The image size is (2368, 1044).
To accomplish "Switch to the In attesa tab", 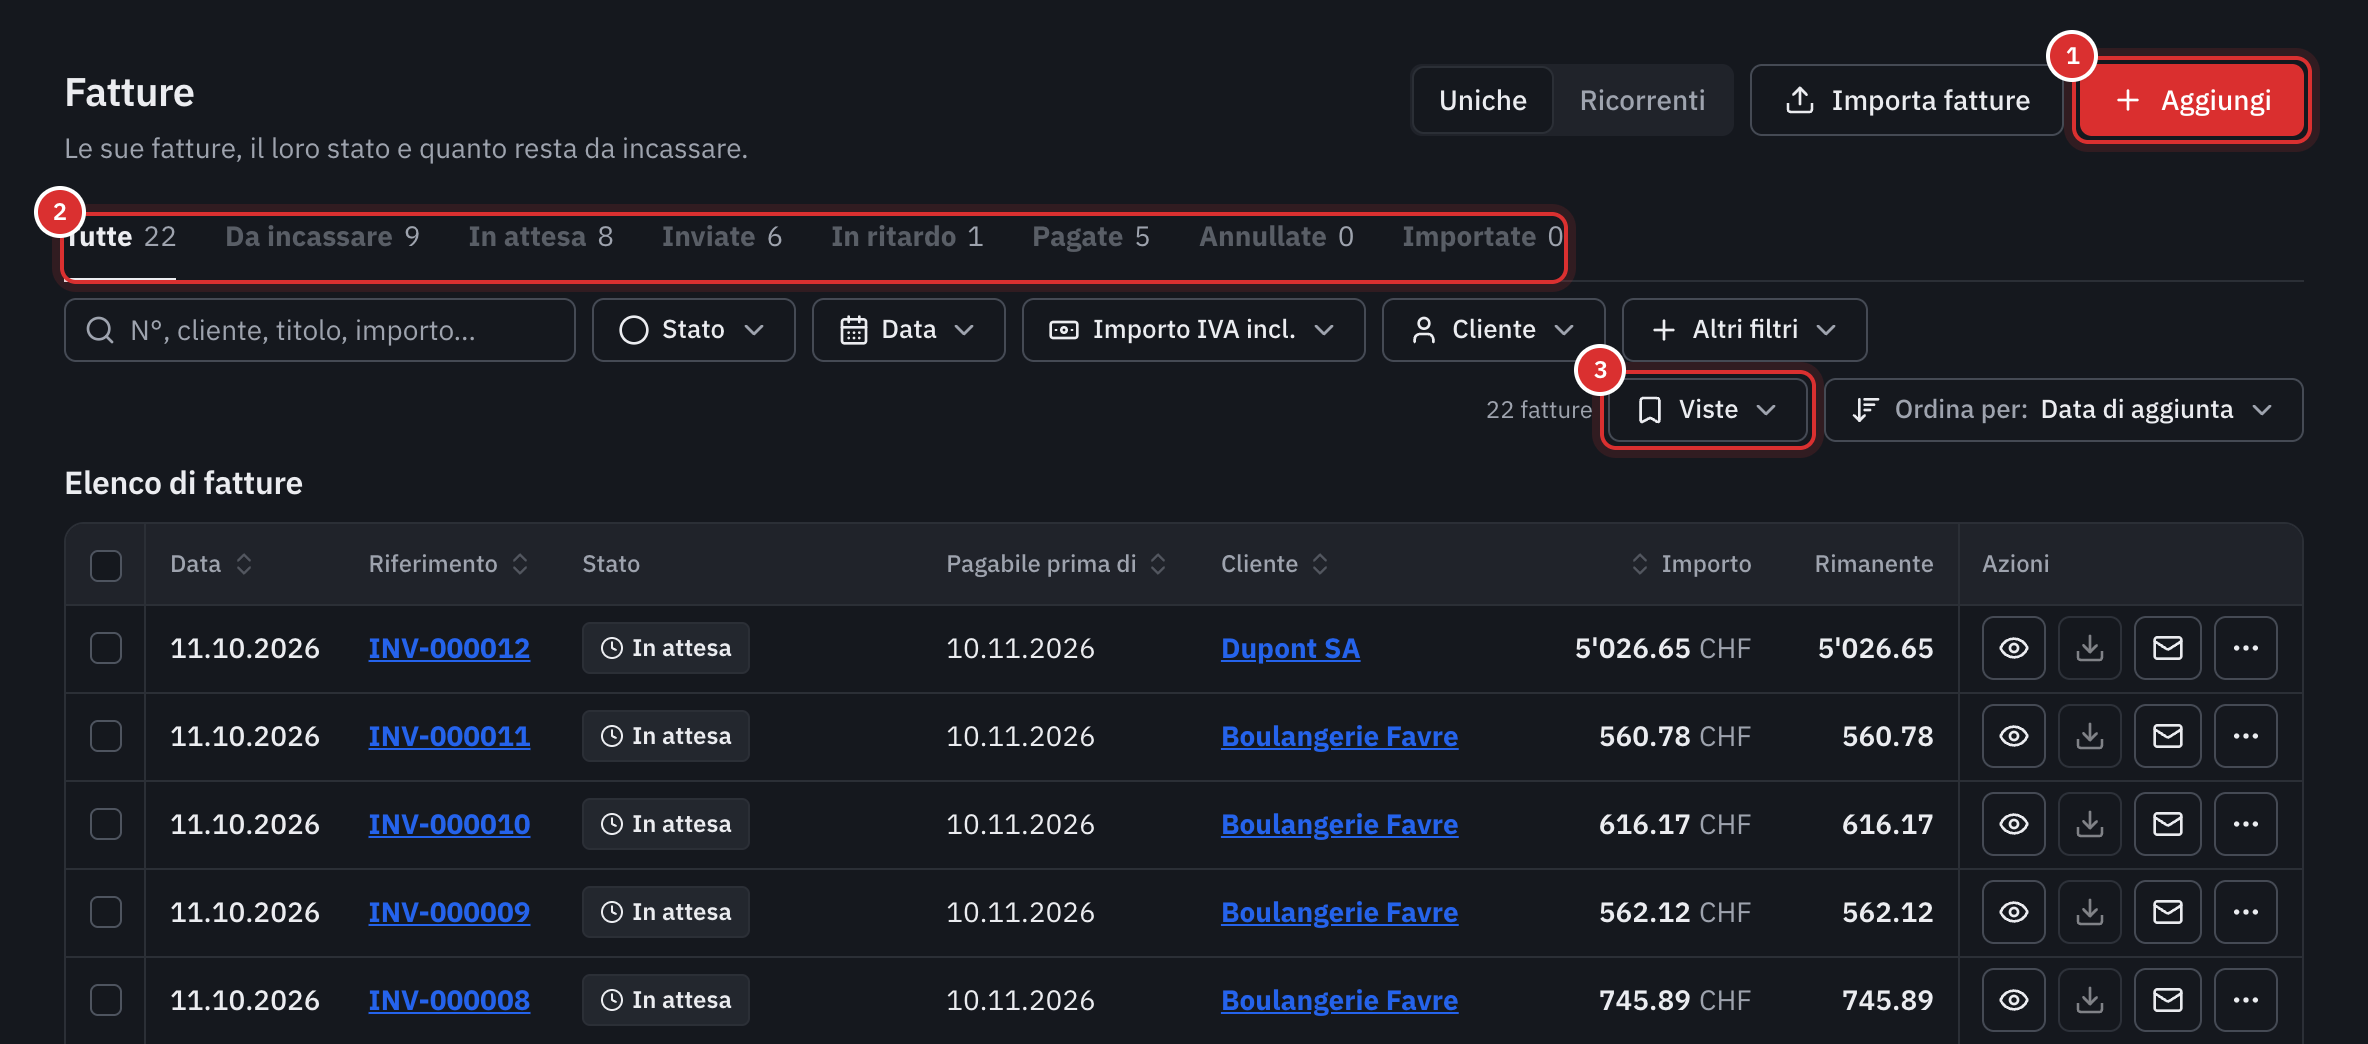I will (540, 237).
